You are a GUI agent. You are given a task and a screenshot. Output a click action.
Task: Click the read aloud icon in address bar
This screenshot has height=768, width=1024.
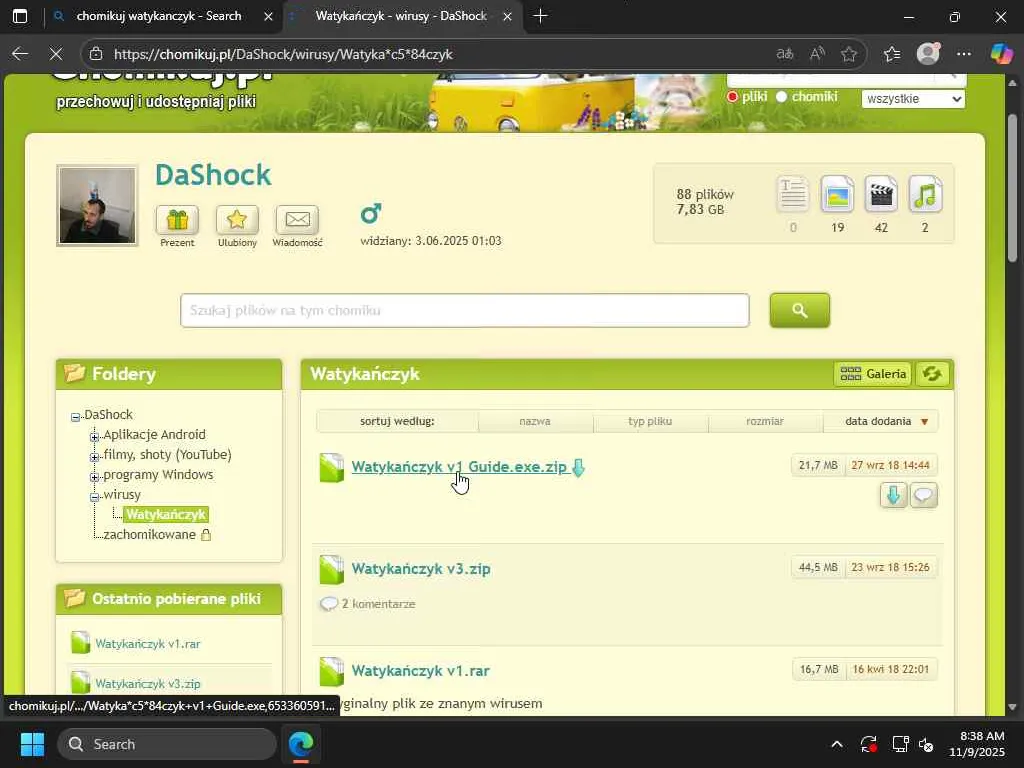[x=817, y=54]
